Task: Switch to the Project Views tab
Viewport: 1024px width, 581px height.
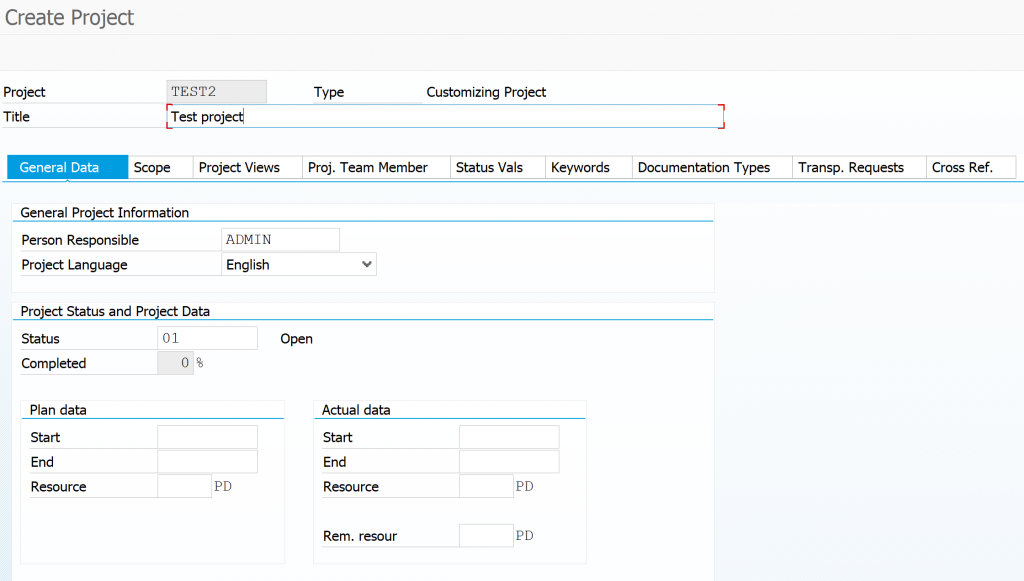Action: 239,167
